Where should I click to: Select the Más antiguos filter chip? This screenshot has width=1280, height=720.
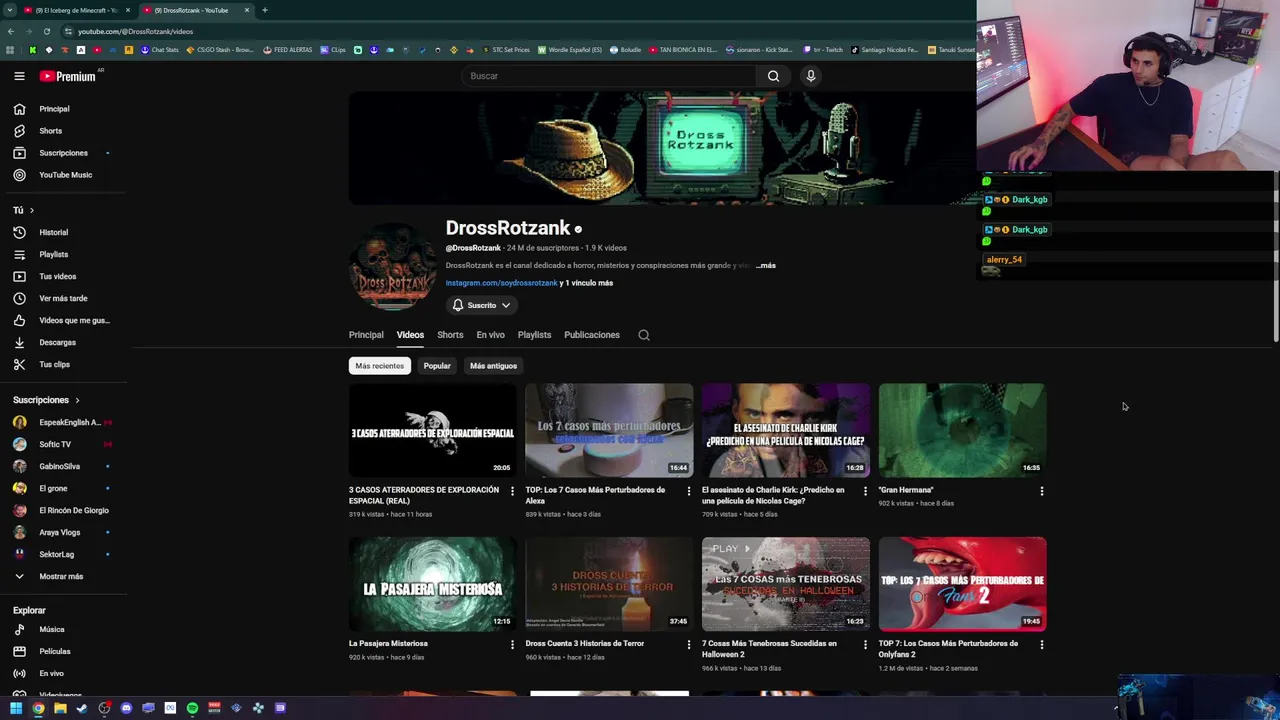(x=493, y=366)
